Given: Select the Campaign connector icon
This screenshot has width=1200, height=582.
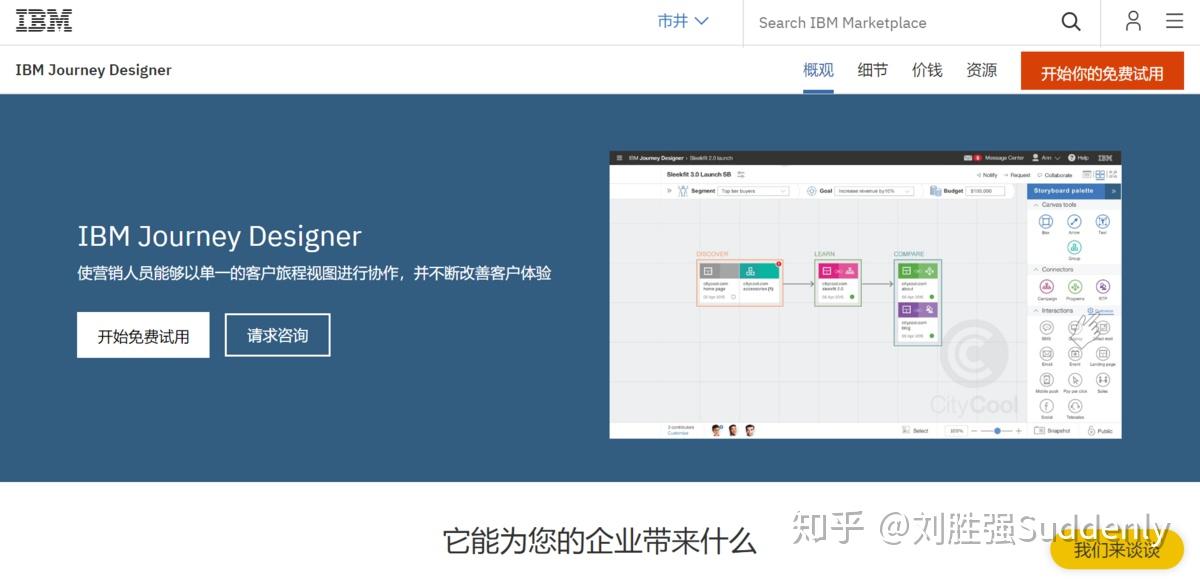Looking at the screenshot, I should coord(1046,286).
